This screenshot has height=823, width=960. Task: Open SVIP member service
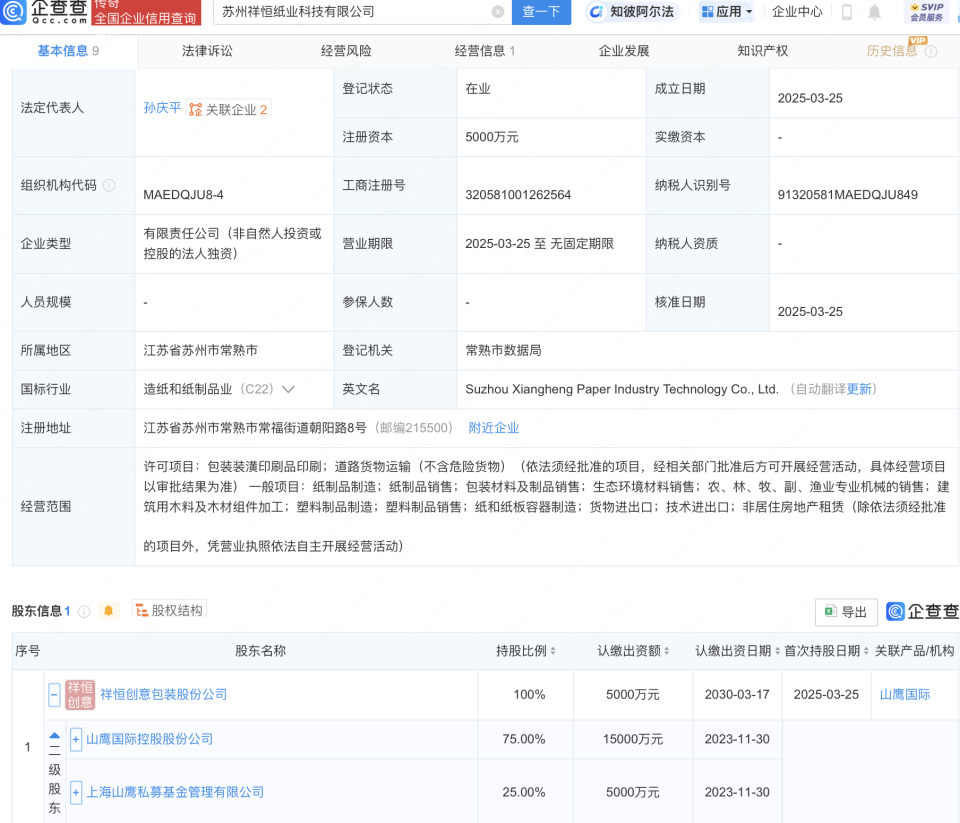[x=926, y=12]
